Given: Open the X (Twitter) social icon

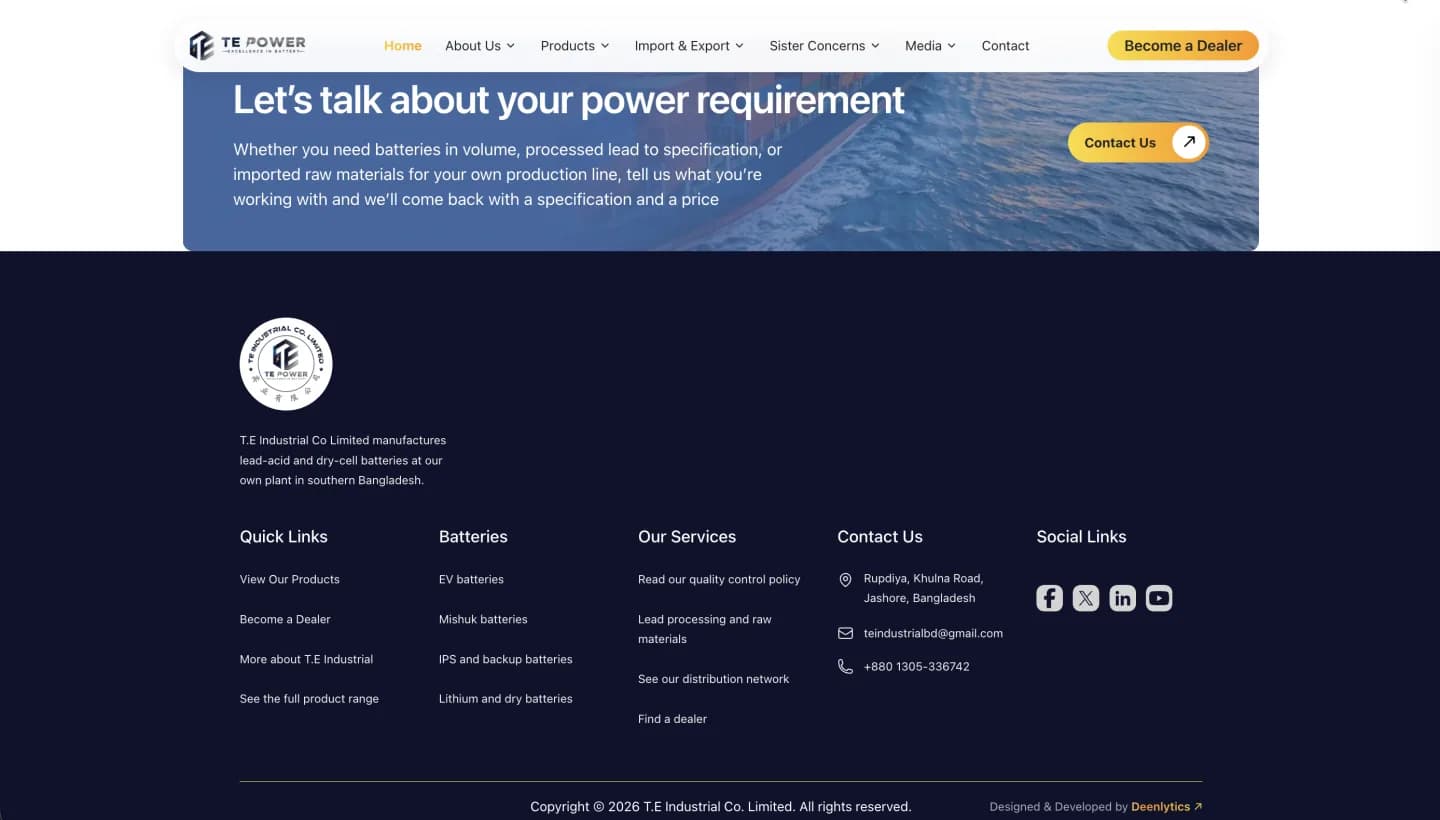Looking at the screenshot, I should click(x=1086, y=598).
